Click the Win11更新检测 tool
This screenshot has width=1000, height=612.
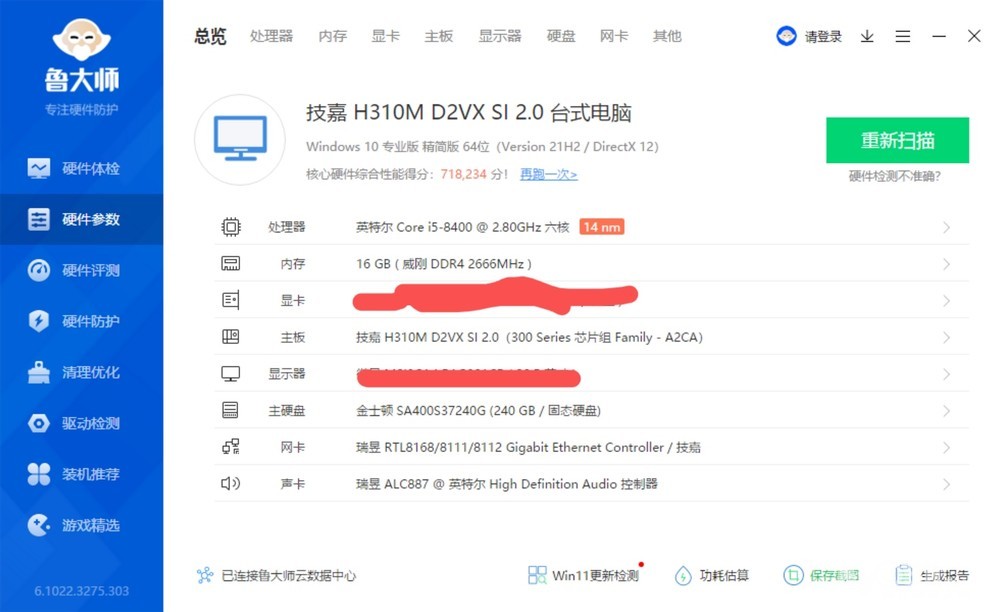coord(584,575)
